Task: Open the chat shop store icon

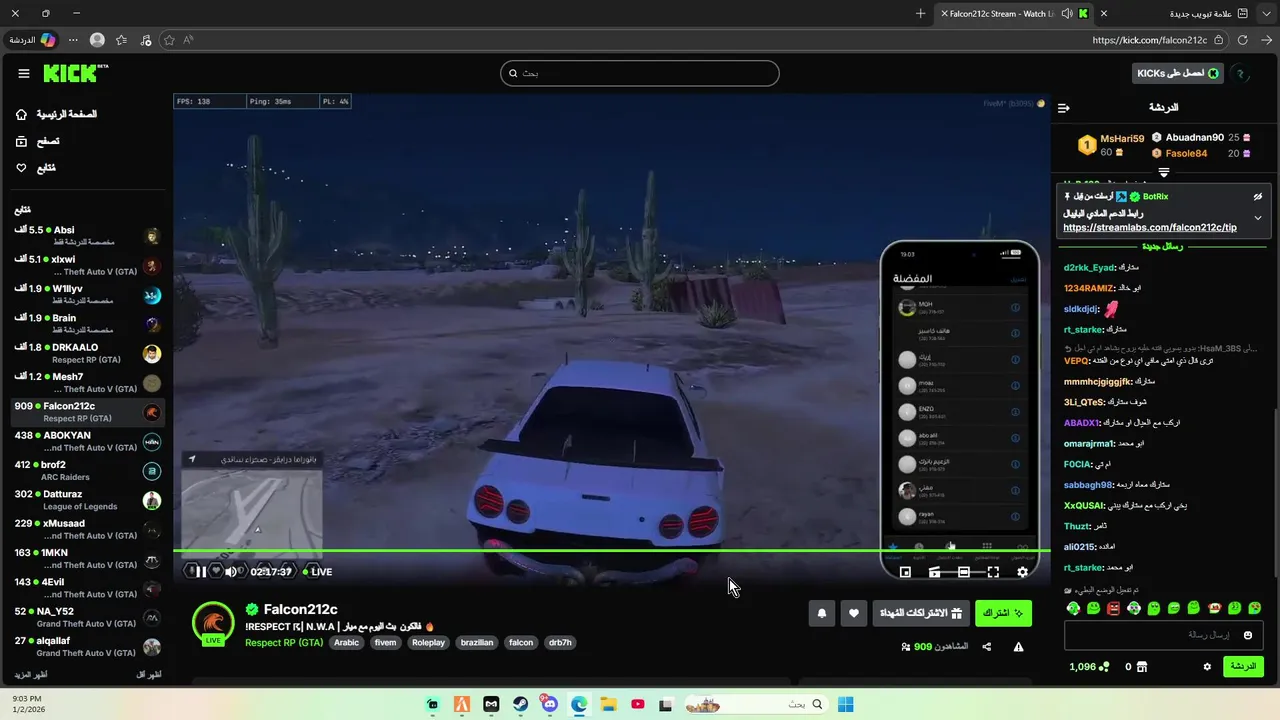Action: click(x=1142, y=666)
